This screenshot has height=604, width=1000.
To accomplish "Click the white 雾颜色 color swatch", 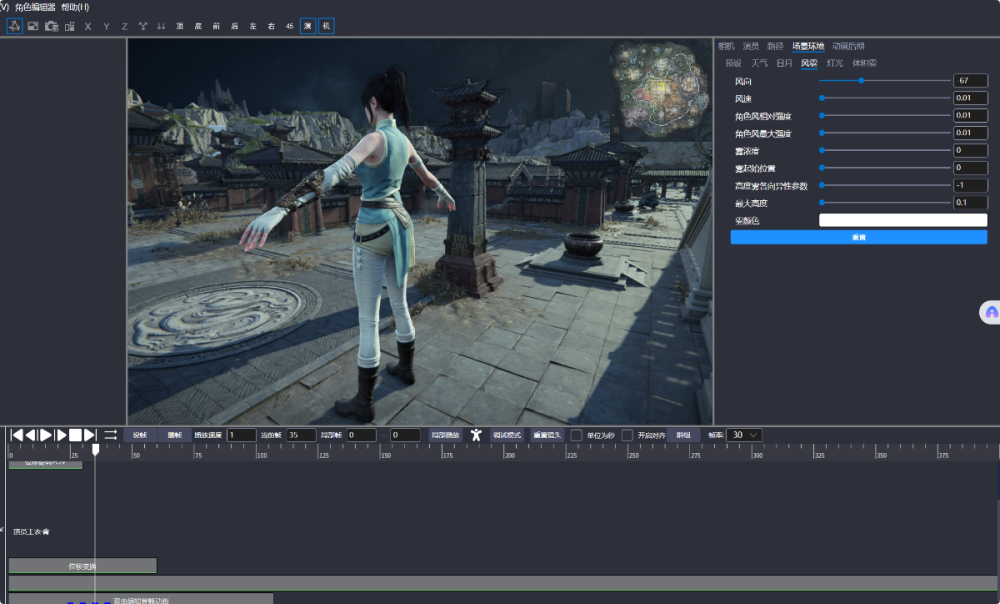I will [902, 220].
